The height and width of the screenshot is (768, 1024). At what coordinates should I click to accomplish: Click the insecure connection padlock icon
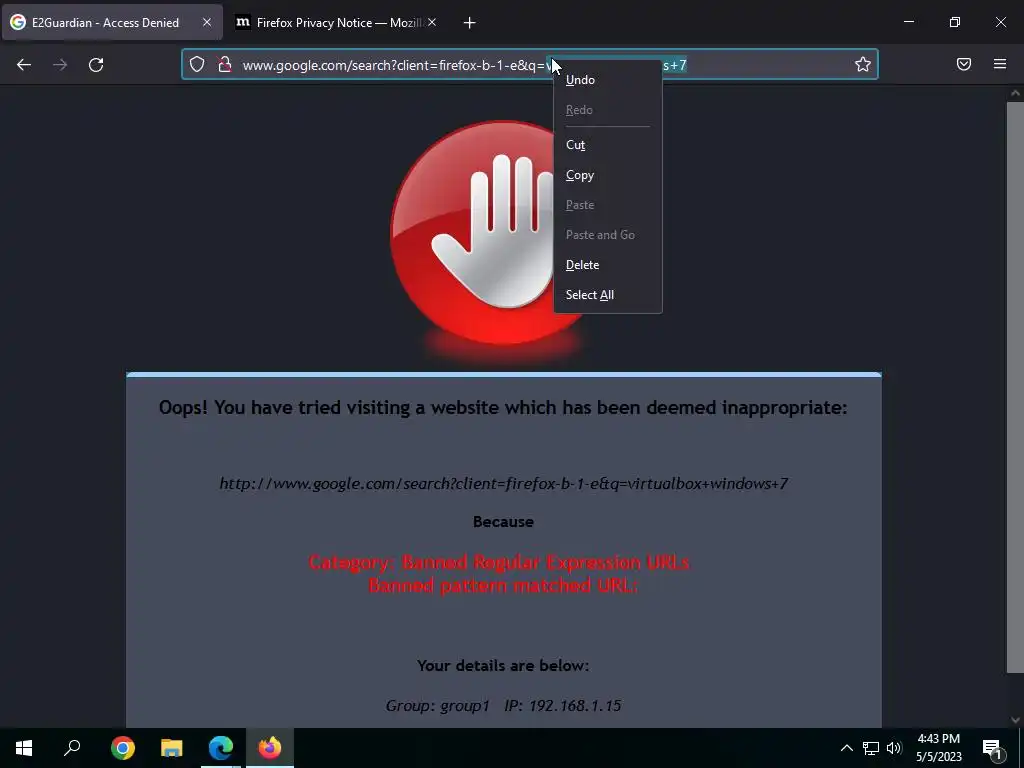tap(225, 65)
